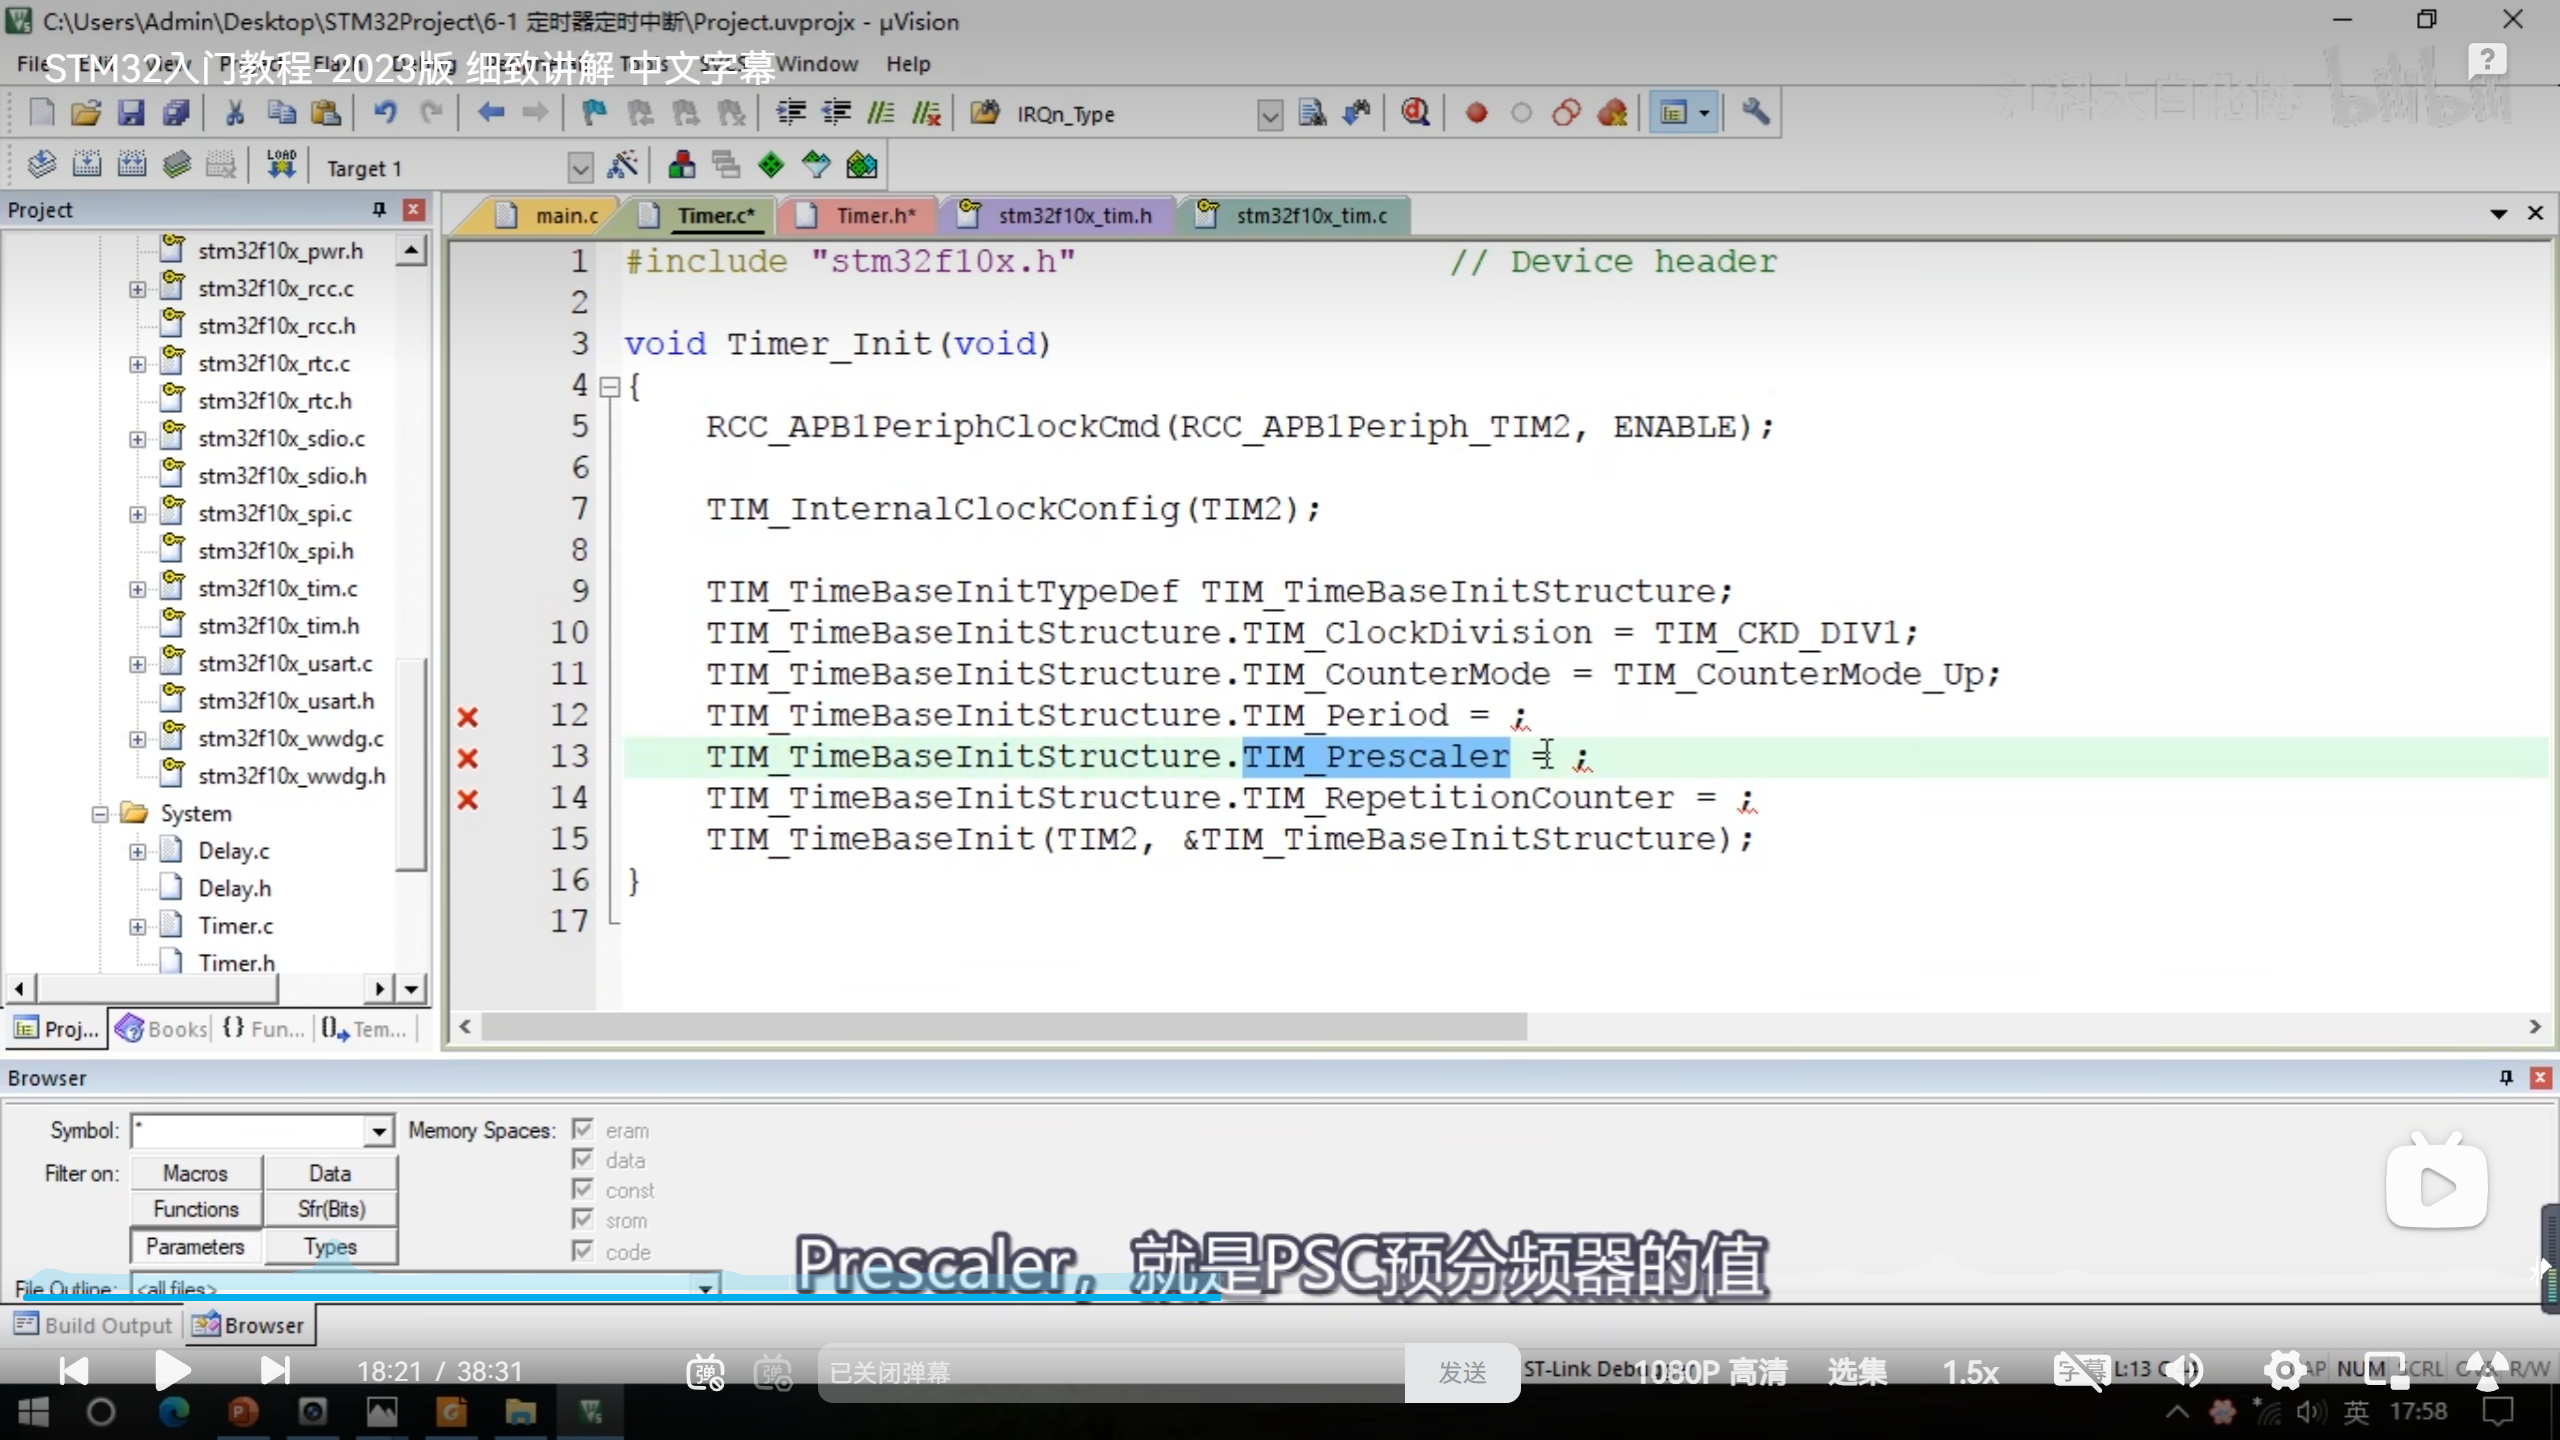Start debug session magnifier icon
2560x1440 pixels.
point(1414,113)
